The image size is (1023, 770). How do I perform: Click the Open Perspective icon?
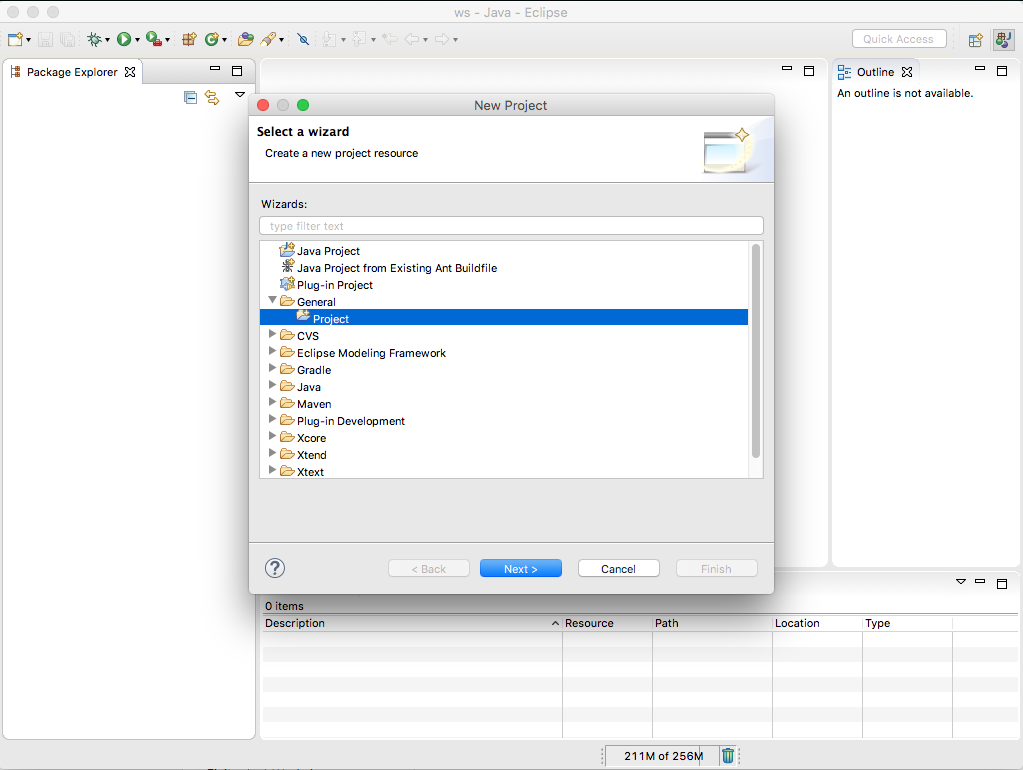[x=975, y=40]
